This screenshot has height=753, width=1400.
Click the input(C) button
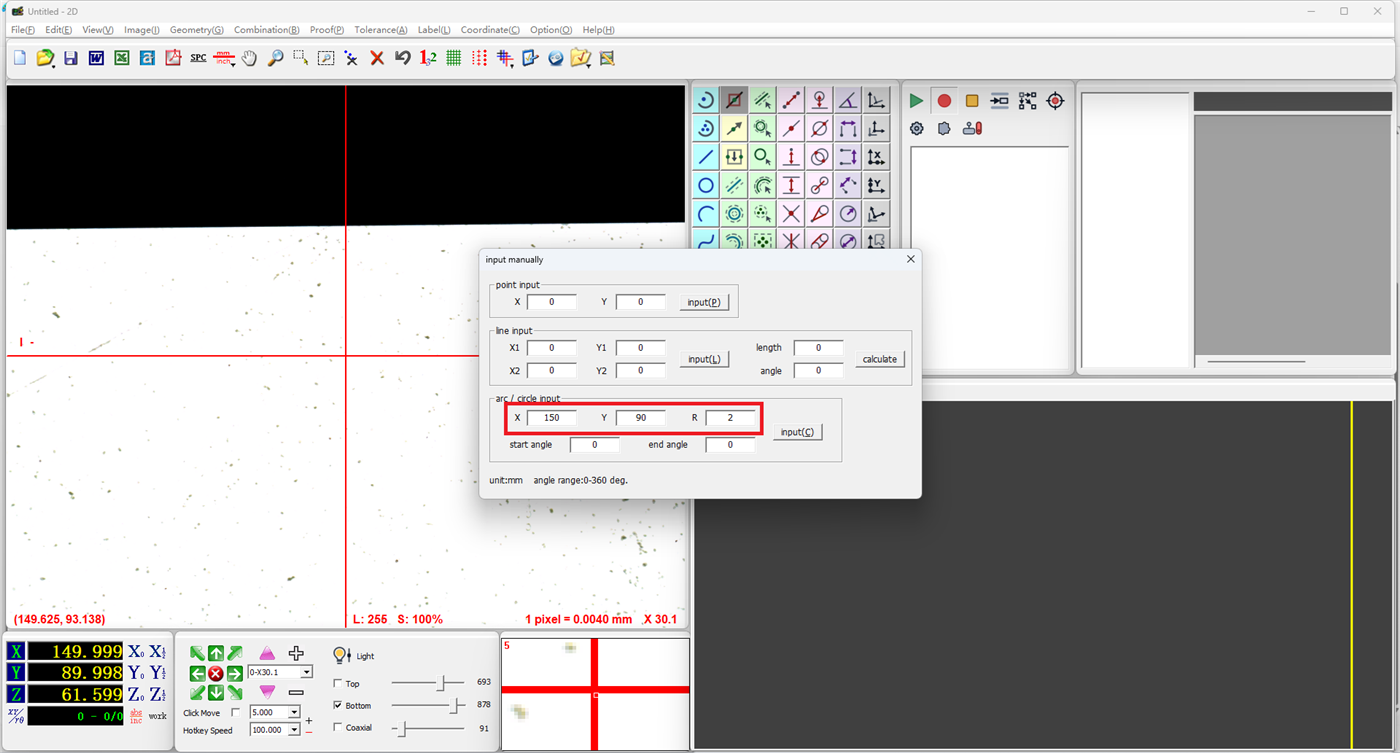797,432
